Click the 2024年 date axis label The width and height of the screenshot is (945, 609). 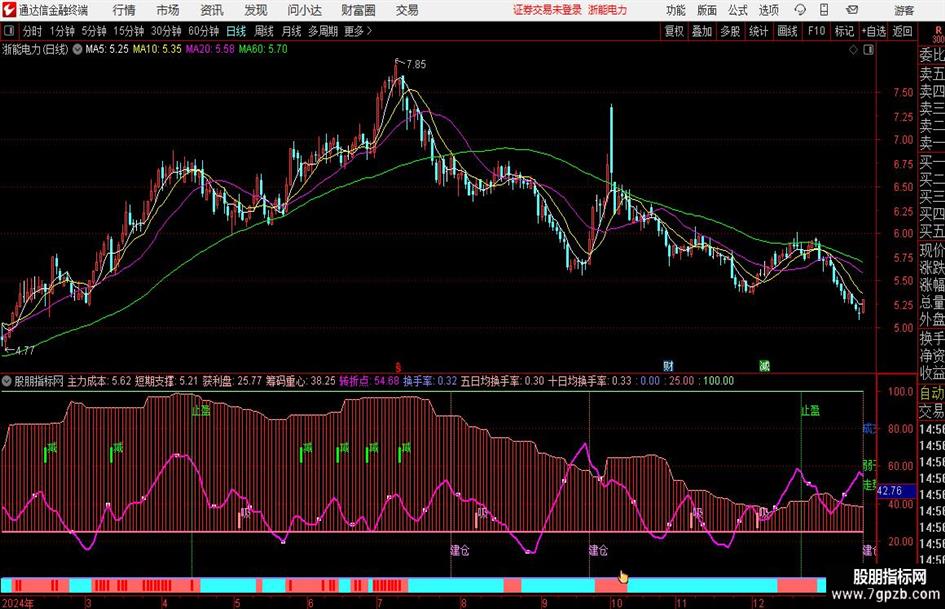pyautogui.click(x=17, y=603)
